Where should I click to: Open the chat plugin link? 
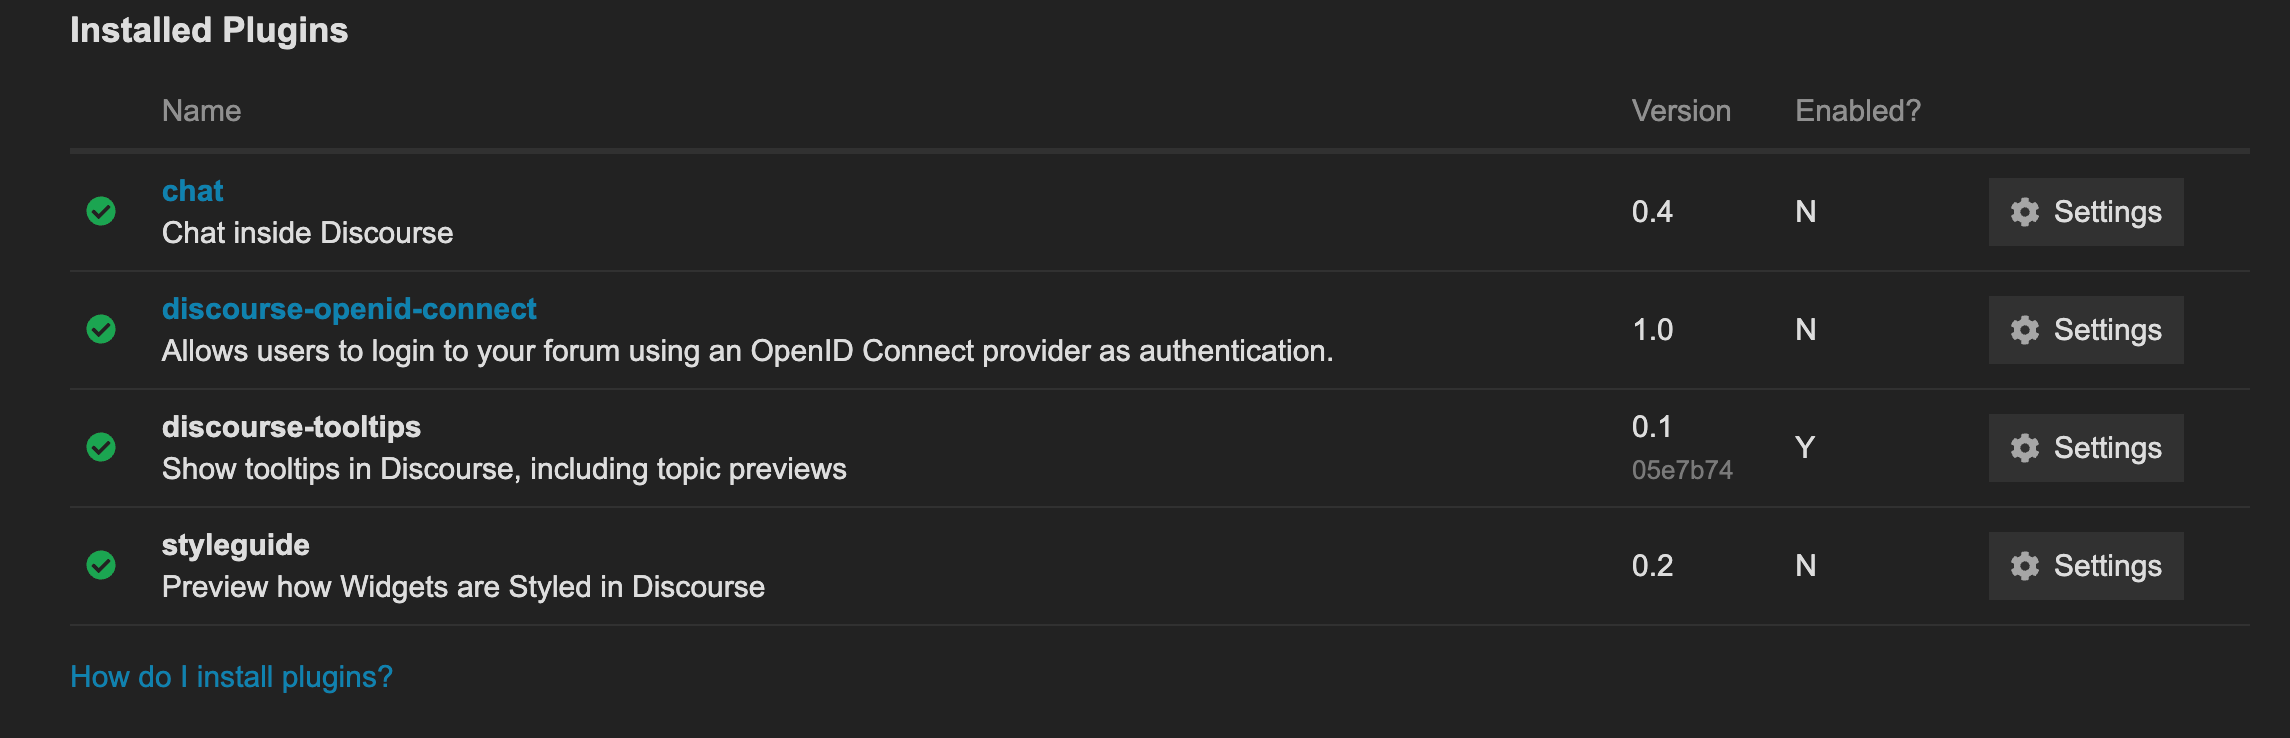[193, 191]
